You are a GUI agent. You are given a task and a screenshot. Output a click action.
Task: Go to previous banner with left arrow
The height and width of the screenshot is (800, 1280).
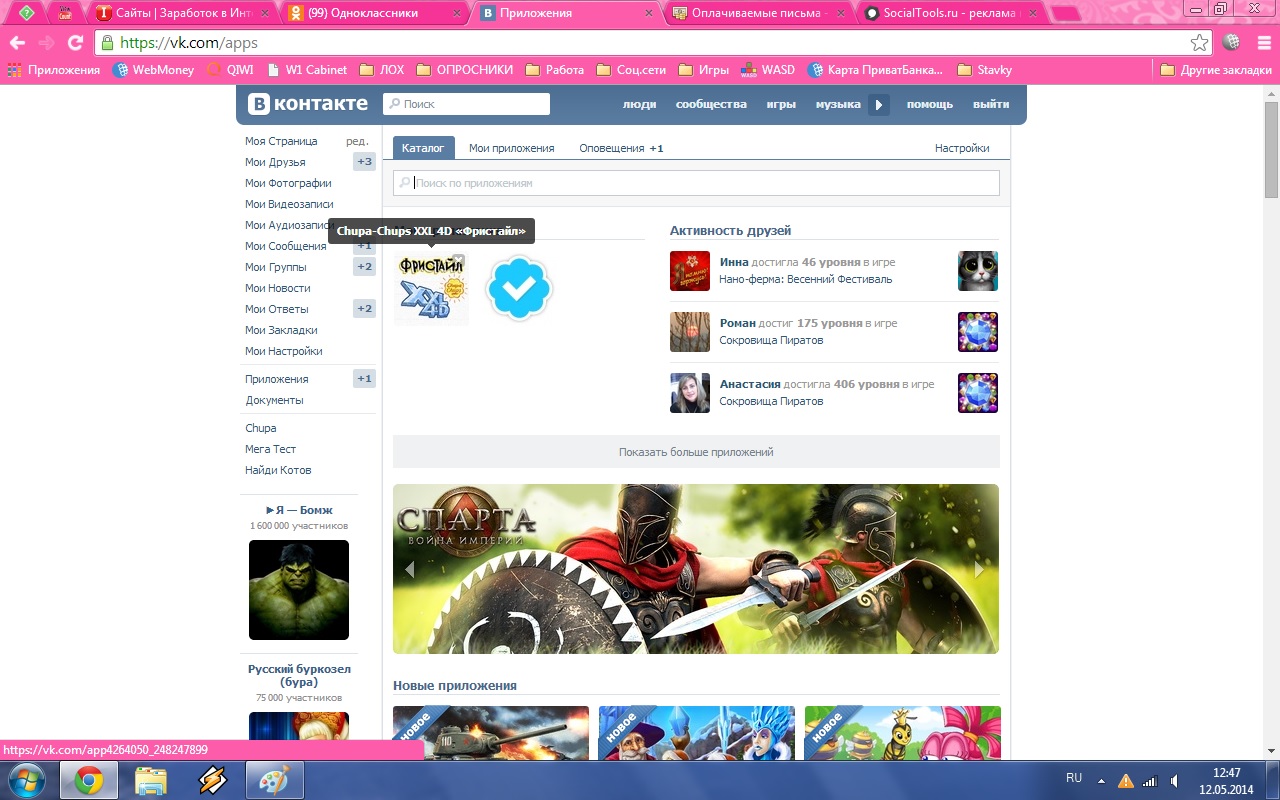pos(409,569)
